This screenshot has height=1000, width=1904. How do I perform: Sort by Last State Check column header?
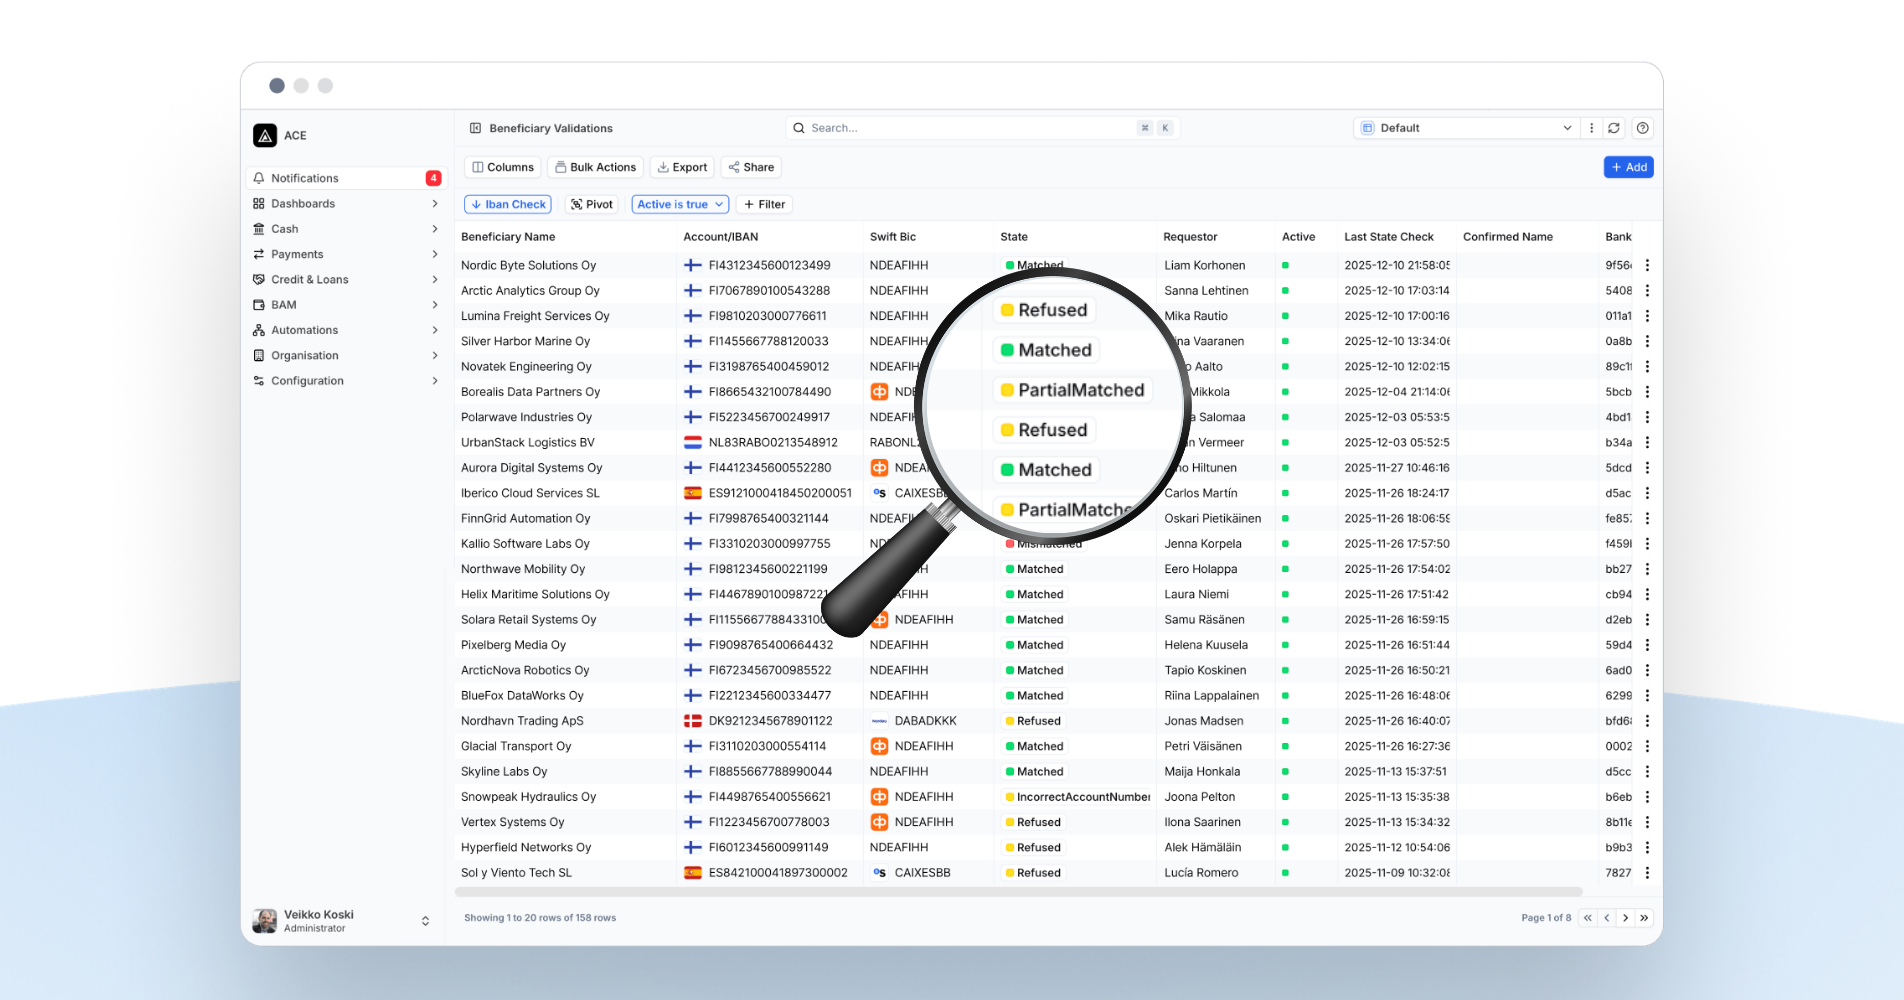(x=1388, y=237)
